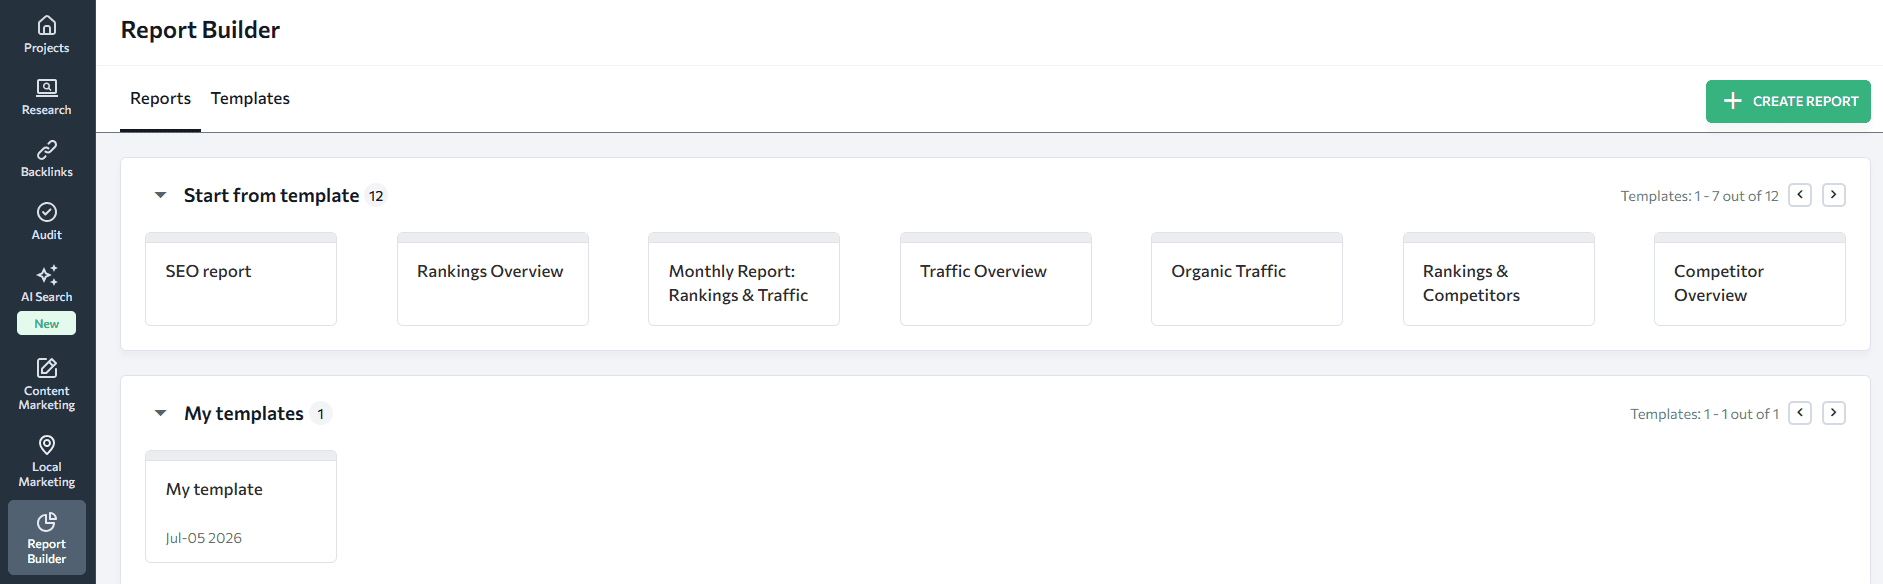Collapse the My templates section
Viewport: 1883px width, 584px height.
pos(160,413)
